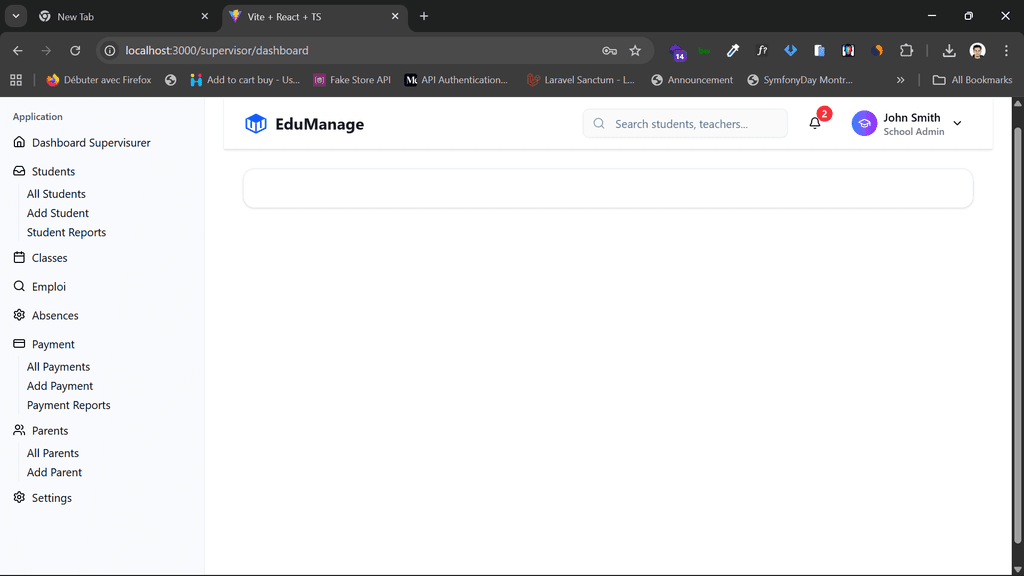Viewport: 1024px width, 576px height.
Task: Close the New Tab tab
Action: (204, 16)
